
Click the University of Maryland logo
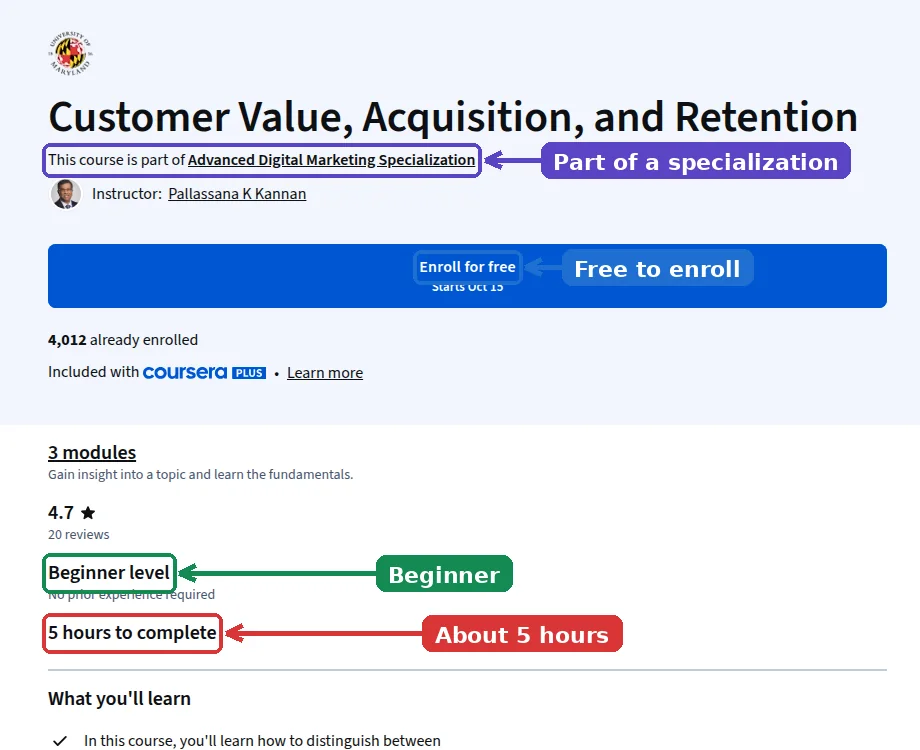pyautogui.click(x=70, y=53)
